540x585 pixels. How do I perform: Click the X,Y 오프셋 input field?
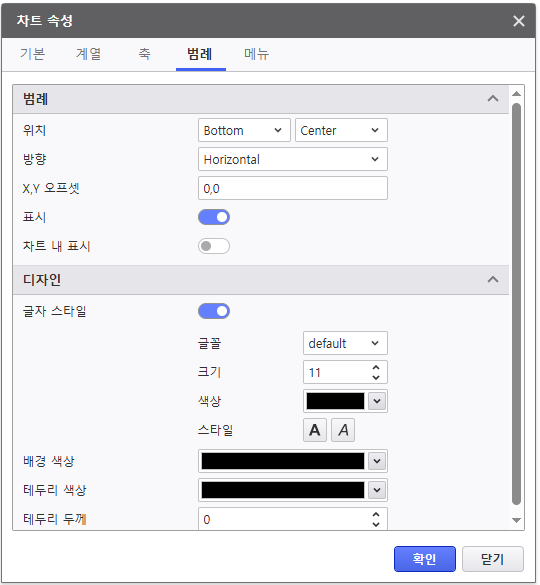click(293, 188)
